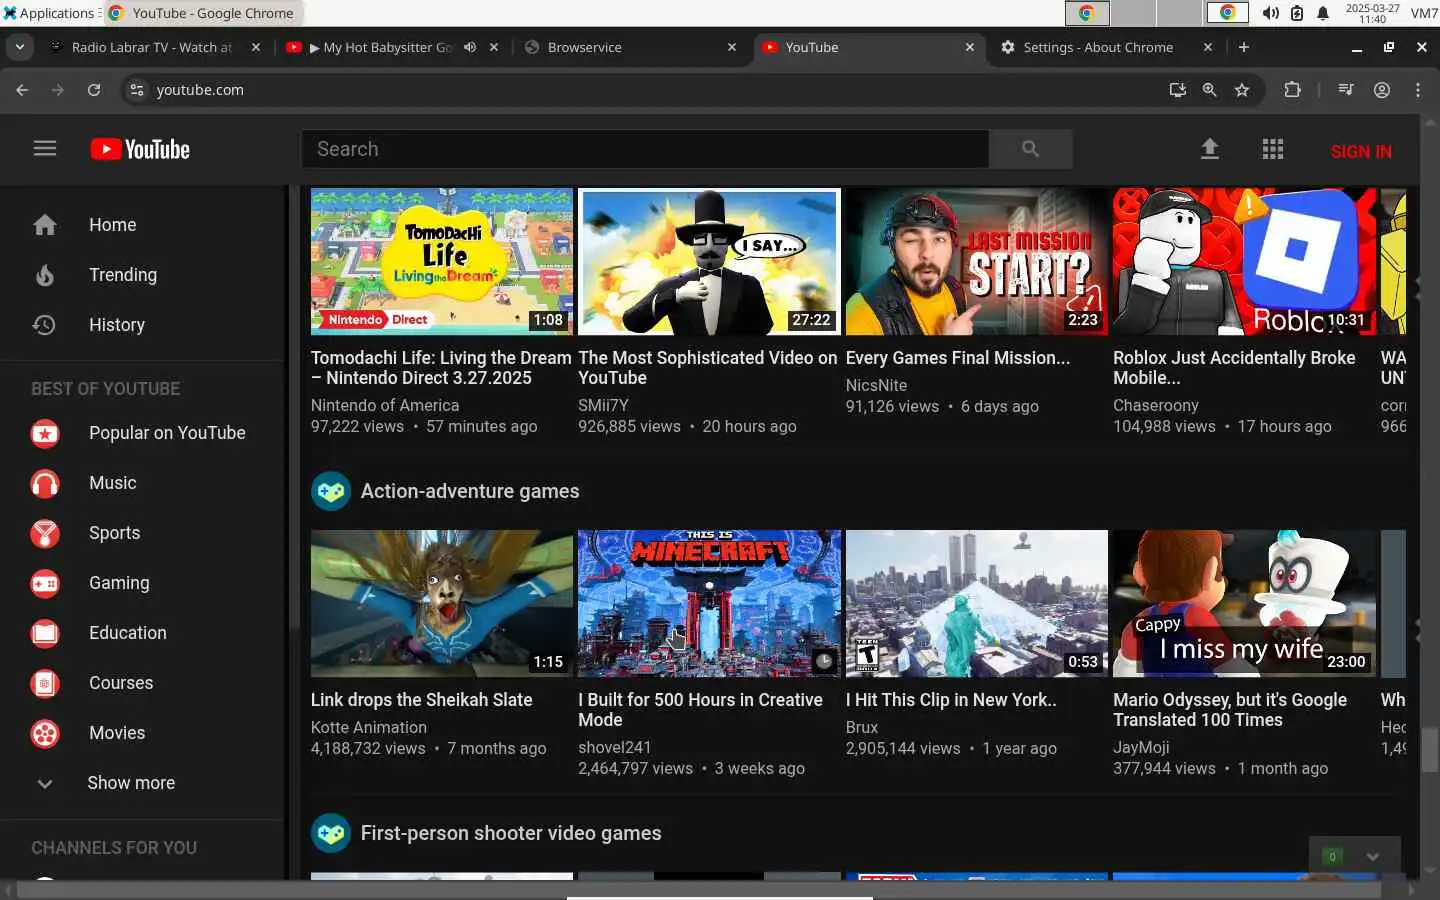Image resolution: width=1440 pixels, height=900 pixels.
Task: Click the zoom magnifier in address bar
Action: point(1210,90)
